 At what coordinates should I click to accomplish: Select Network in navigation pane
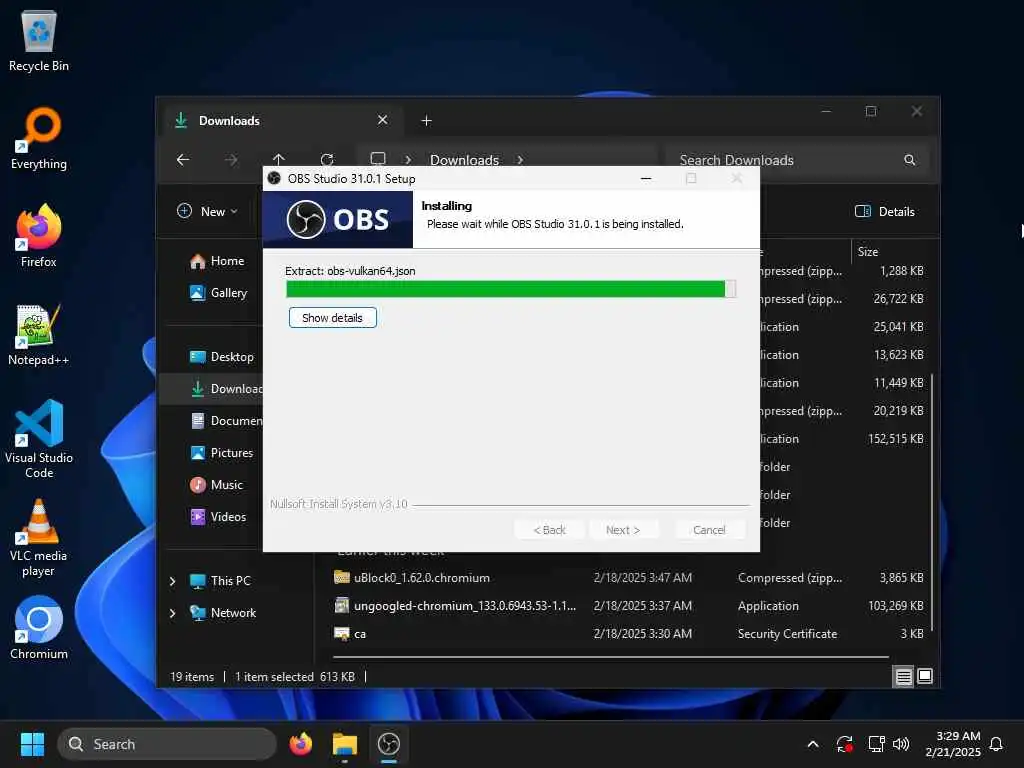(223, 613)
